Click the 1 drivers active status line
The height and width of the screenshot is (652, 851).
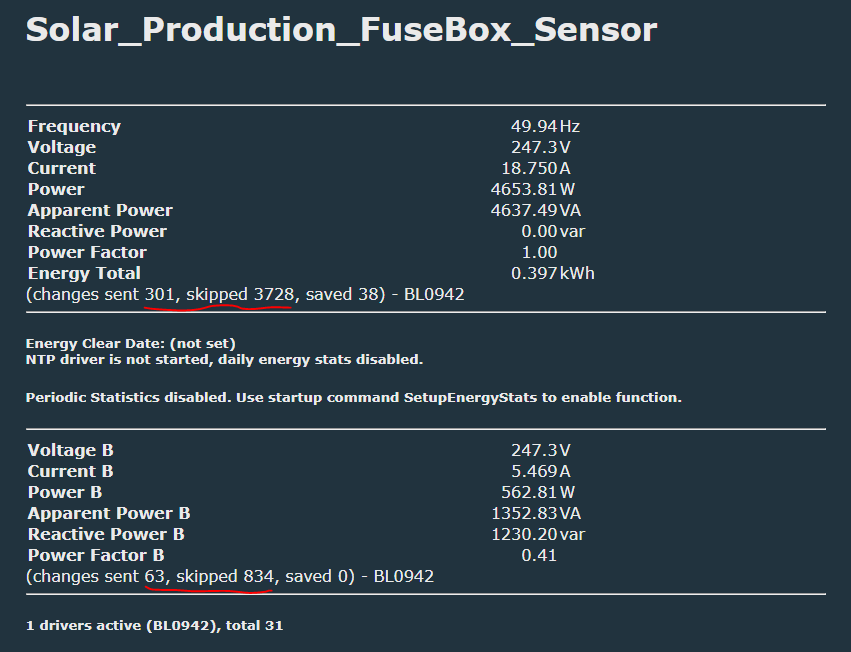click(155, 625)
